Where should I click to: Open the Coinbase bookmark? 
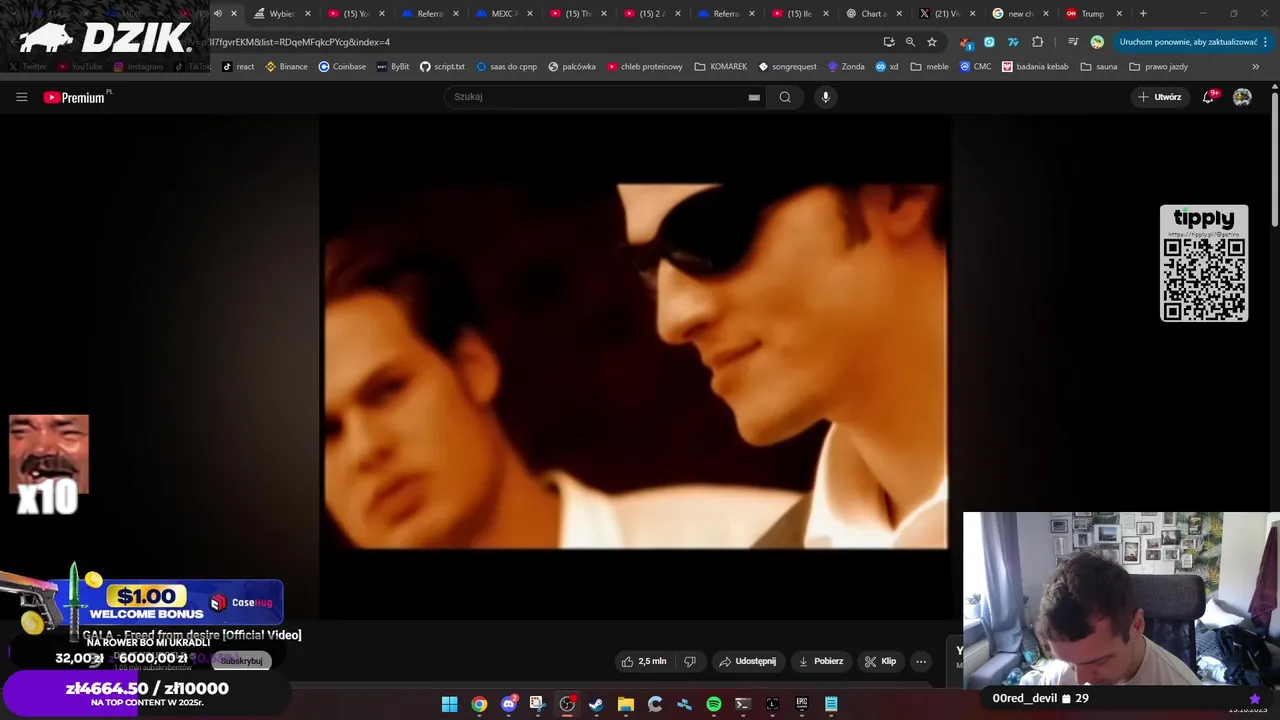coord(342,67)
